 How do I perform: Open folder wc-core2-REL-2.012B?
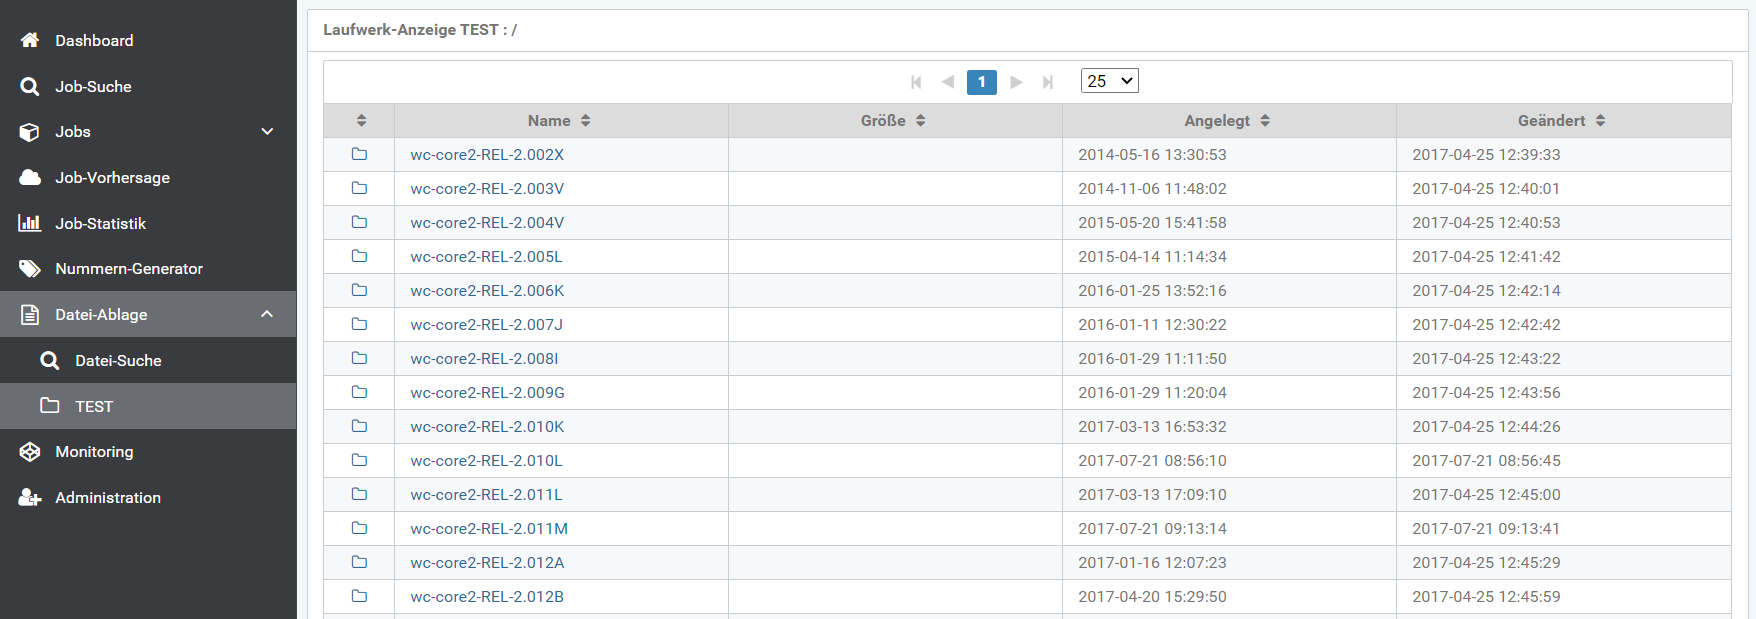487,597
